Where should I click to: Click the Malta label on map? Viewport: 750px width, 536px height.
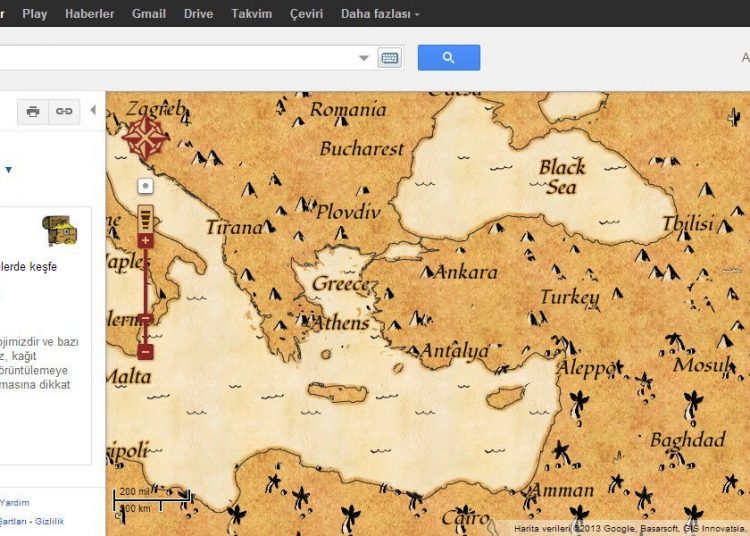point(129,377)
